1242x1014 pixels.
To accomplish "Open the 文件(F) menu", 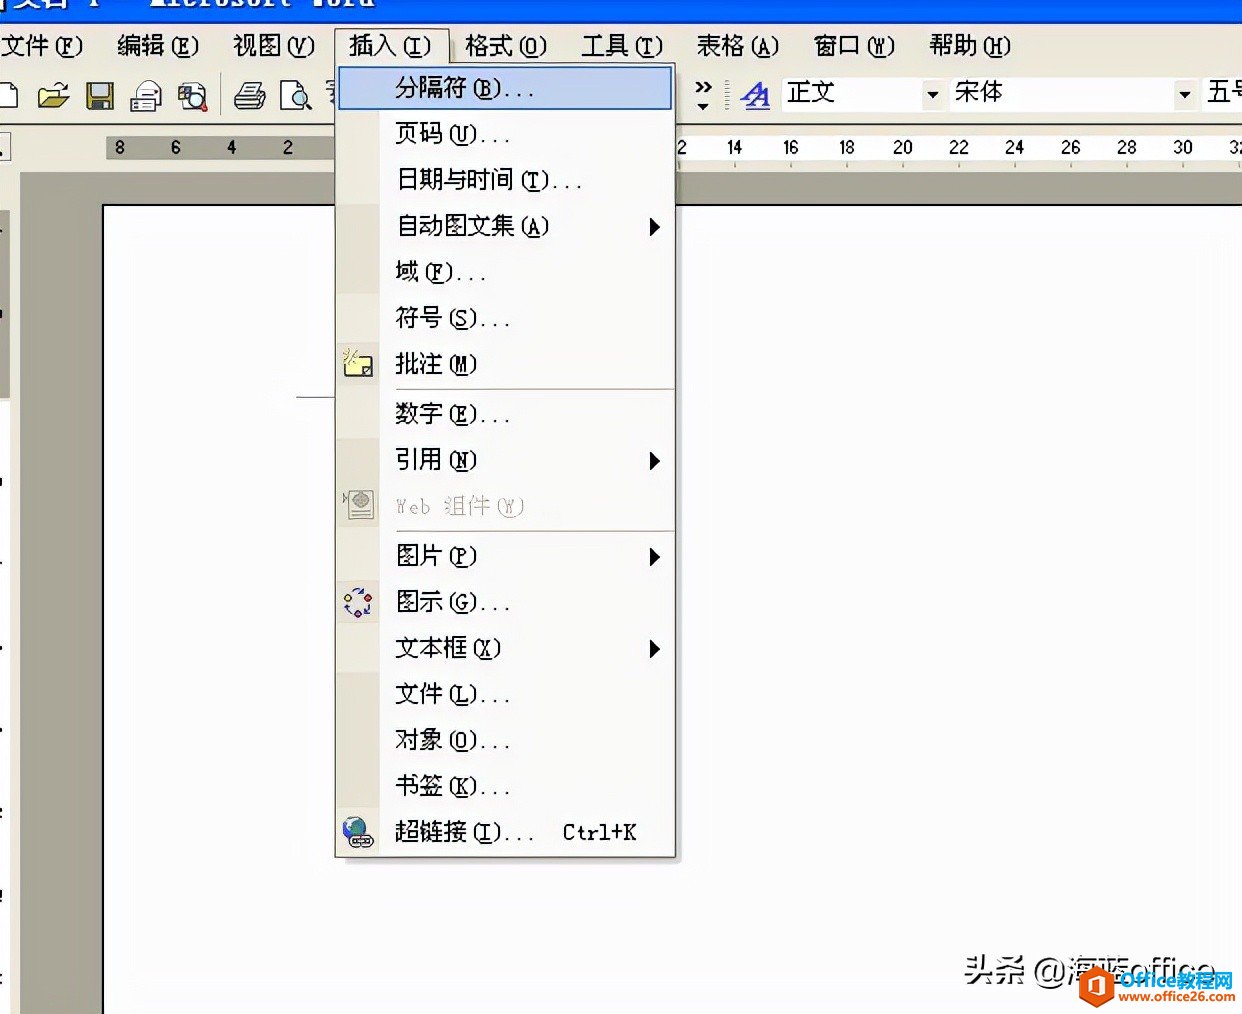I will pos(42,46).
